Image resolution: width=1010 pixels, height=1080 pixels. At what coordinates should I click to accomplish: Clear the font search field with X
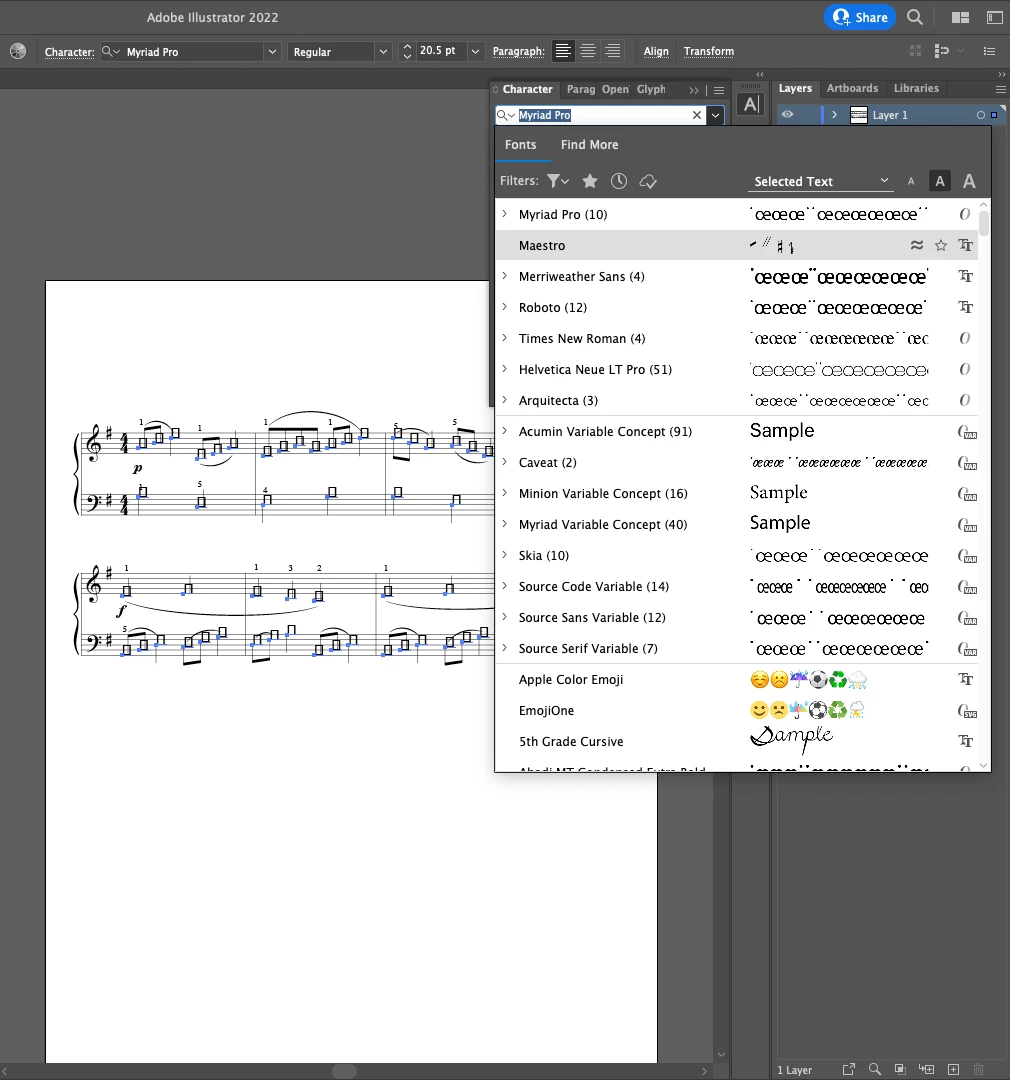[697, 115]
